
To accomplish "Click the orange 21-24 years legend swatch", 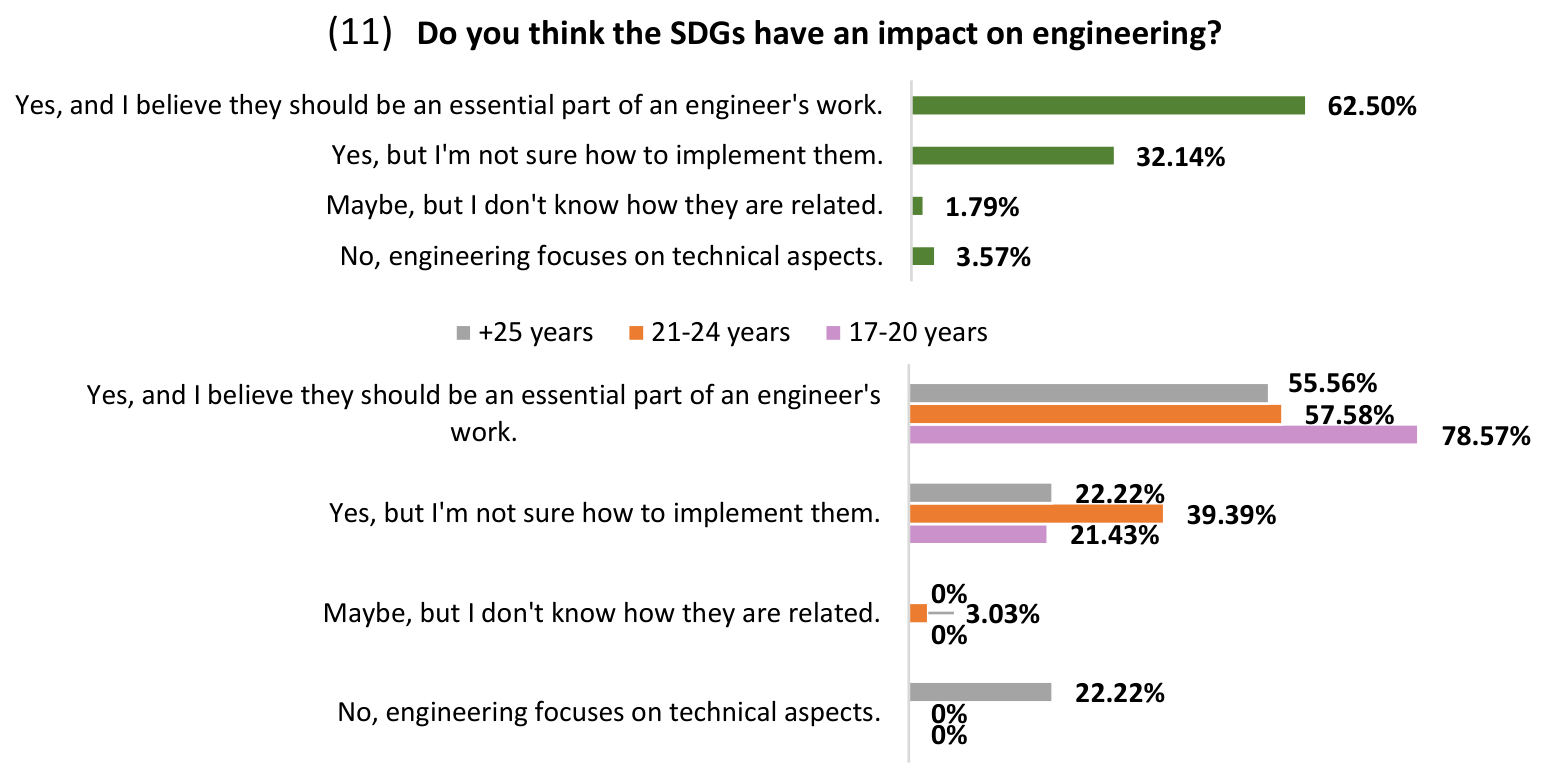I will [x=634, y=333].
